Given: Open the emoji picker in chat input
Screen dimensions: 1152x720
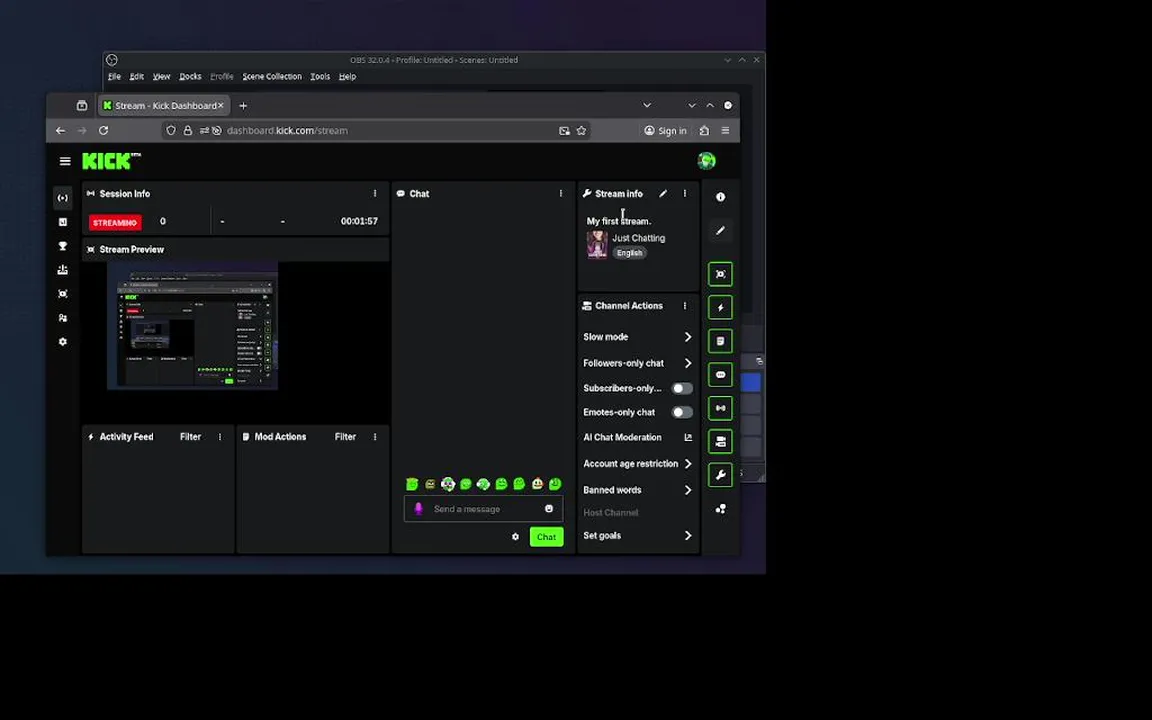Looking at the screenshot, I should pyautogui.click(x=549, y=508).
